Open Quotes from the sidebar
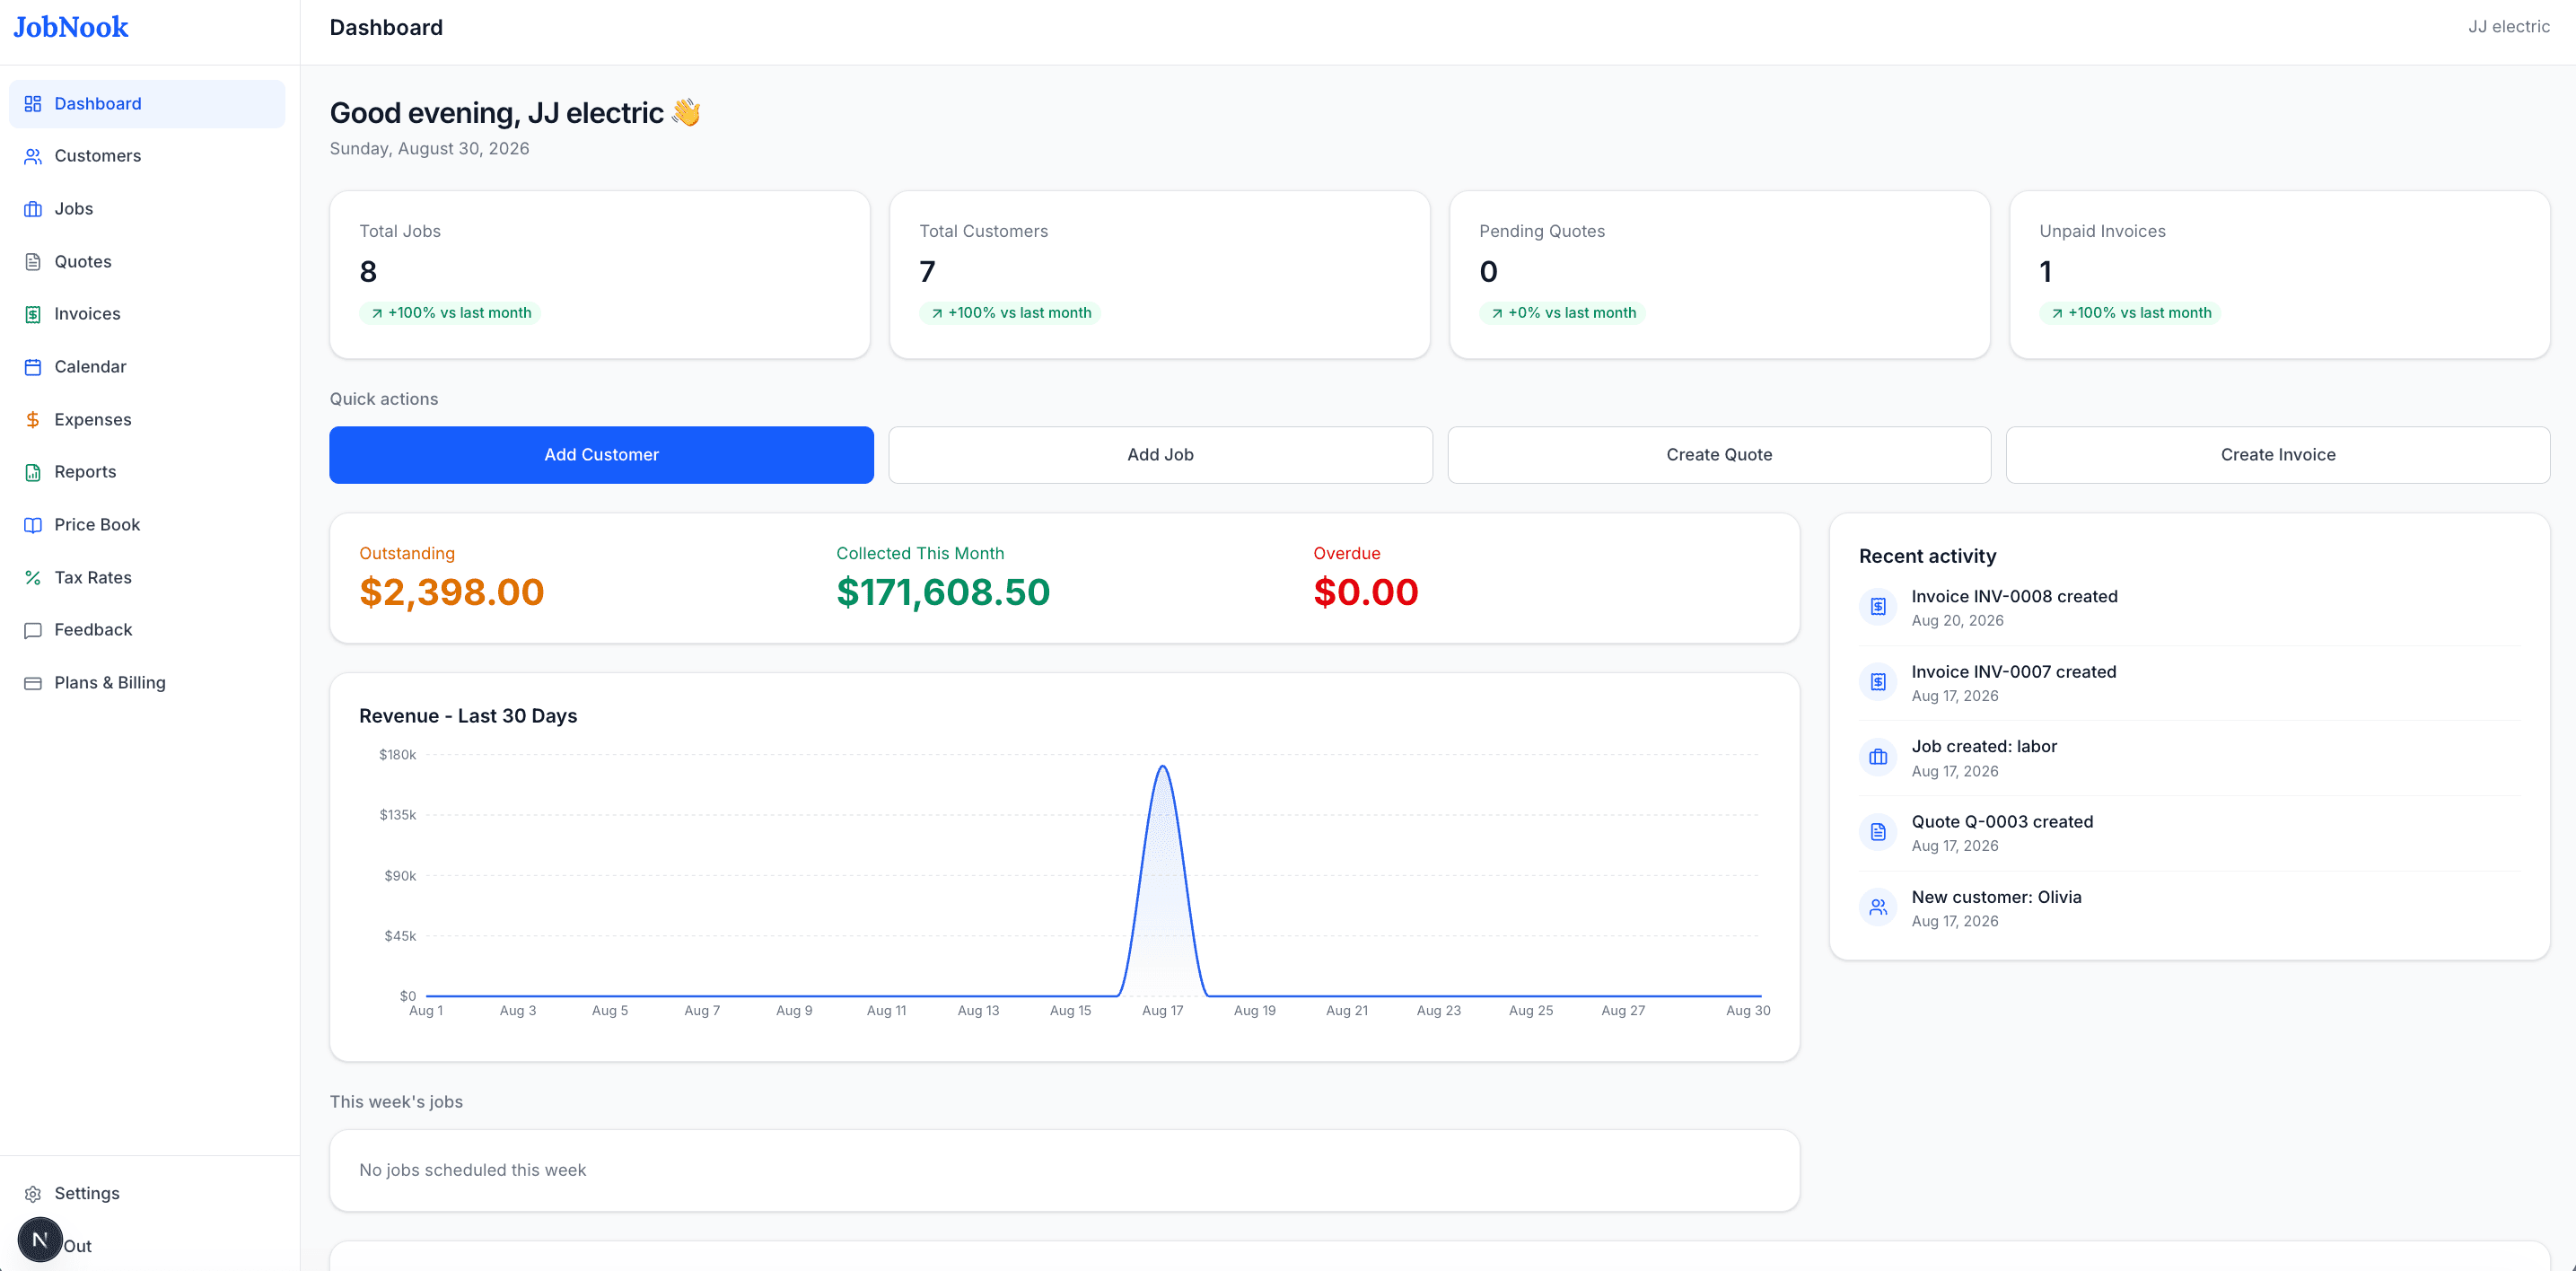Viewport: 2576px width, 1271px height. tap(147, 262)
